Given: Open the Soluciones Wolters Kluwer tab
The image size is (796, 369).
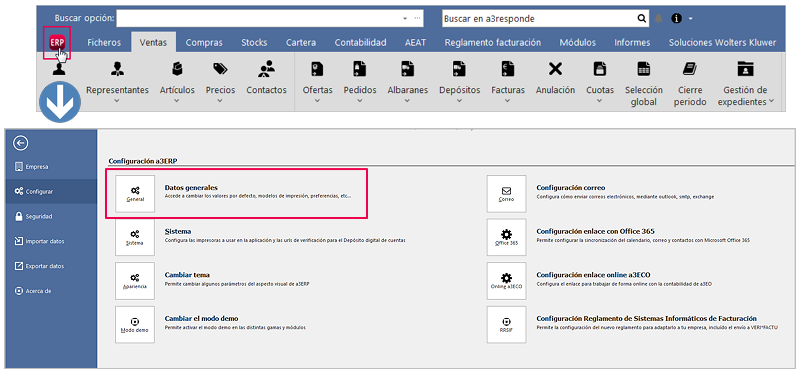Looking at the screenshot, I should click(722, 43).
